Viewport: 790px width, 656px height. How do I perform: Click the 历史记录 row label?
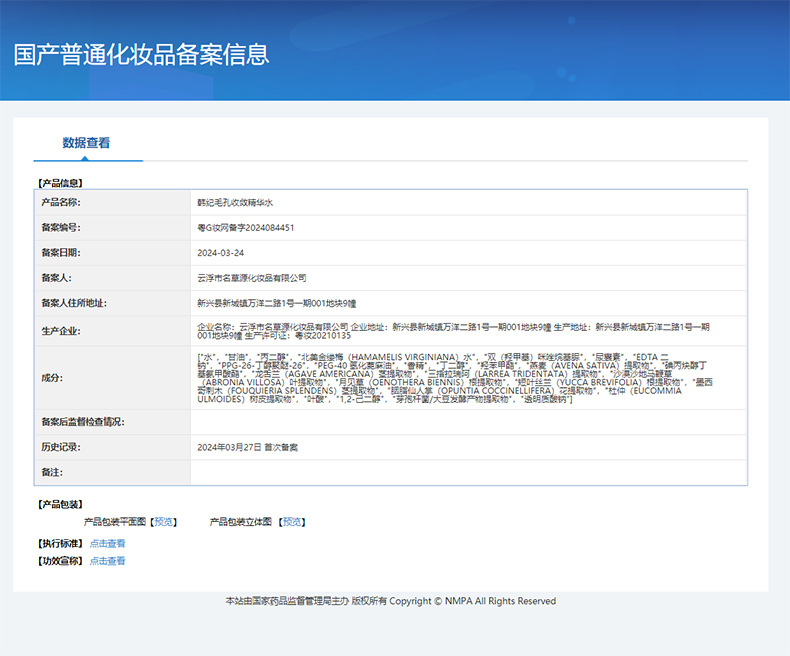coord(61,447)
